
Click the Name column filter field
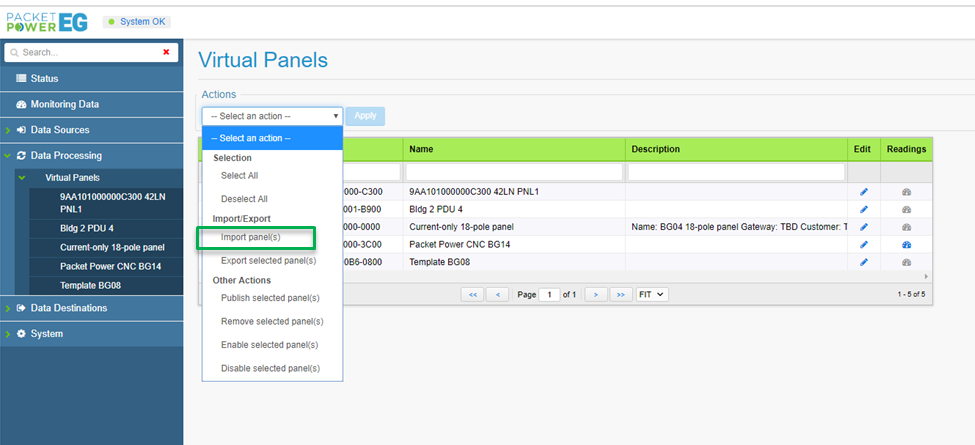click(514, 172)
